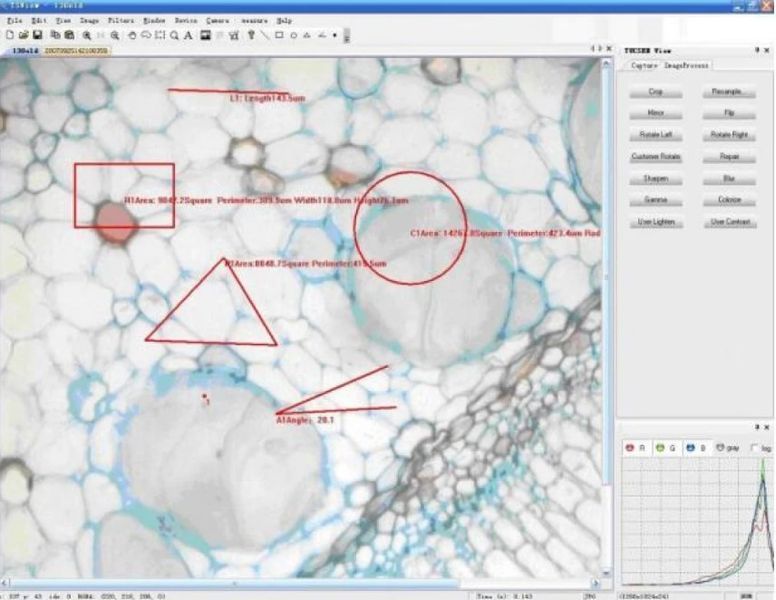Click the open folder toolbar icon
This screenshot has height=600, width=776.
pos(23,35)
